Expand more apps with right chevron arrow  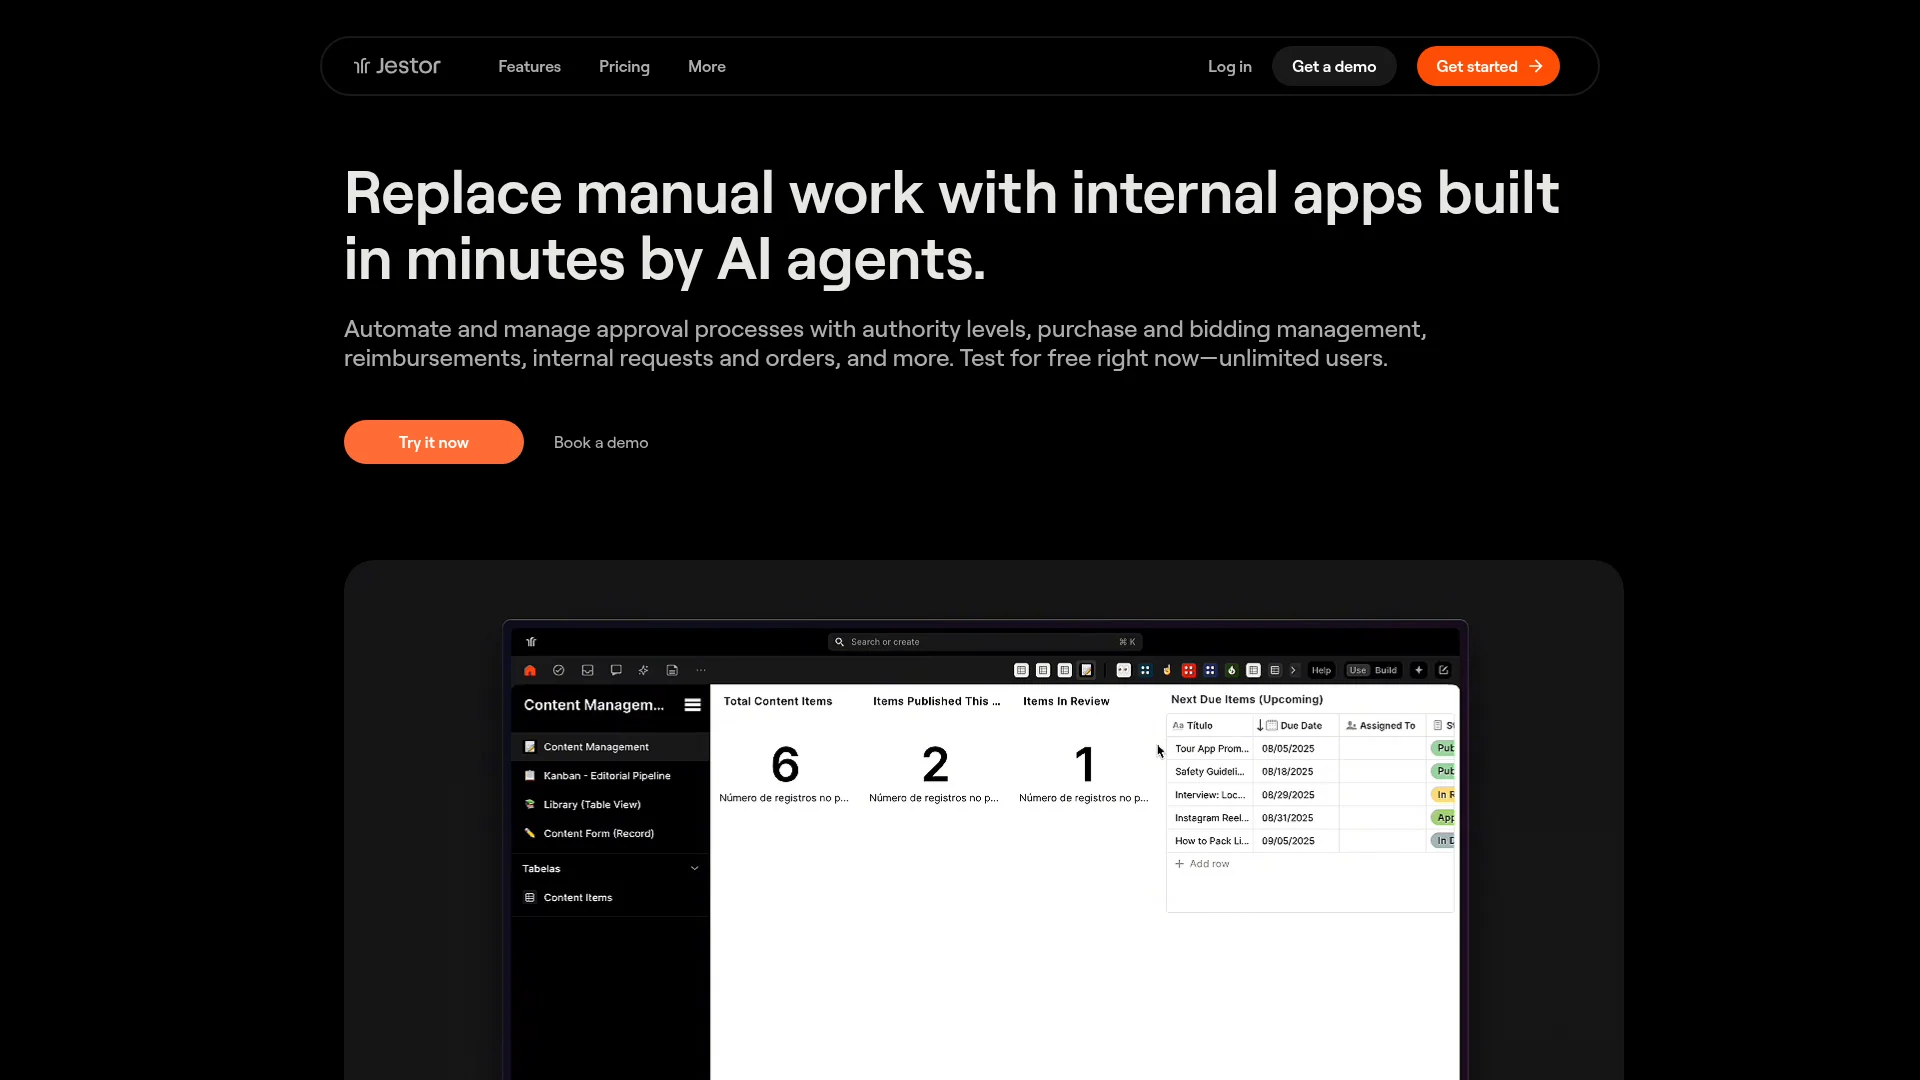pyautogui.click(x=1293, y=670)
